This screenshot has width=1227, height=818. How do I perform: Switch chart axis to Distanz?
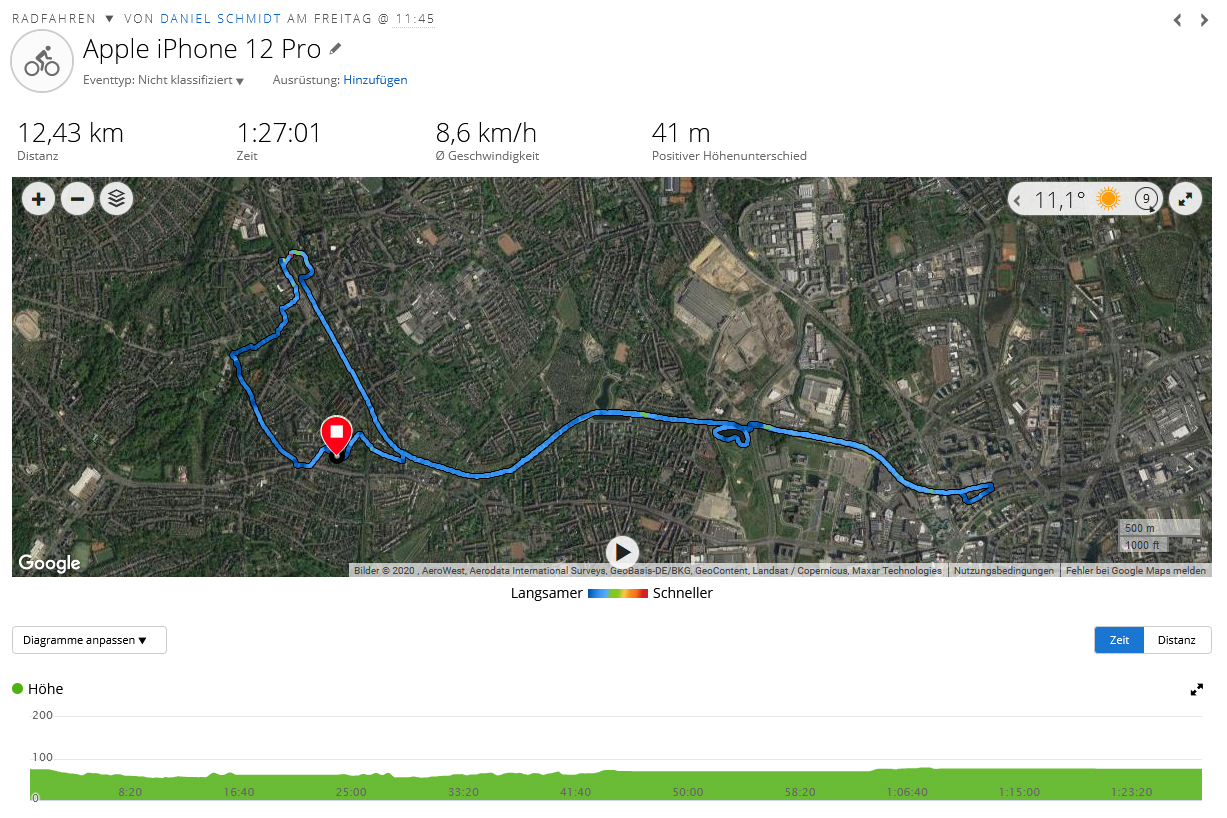point(1177,640)
